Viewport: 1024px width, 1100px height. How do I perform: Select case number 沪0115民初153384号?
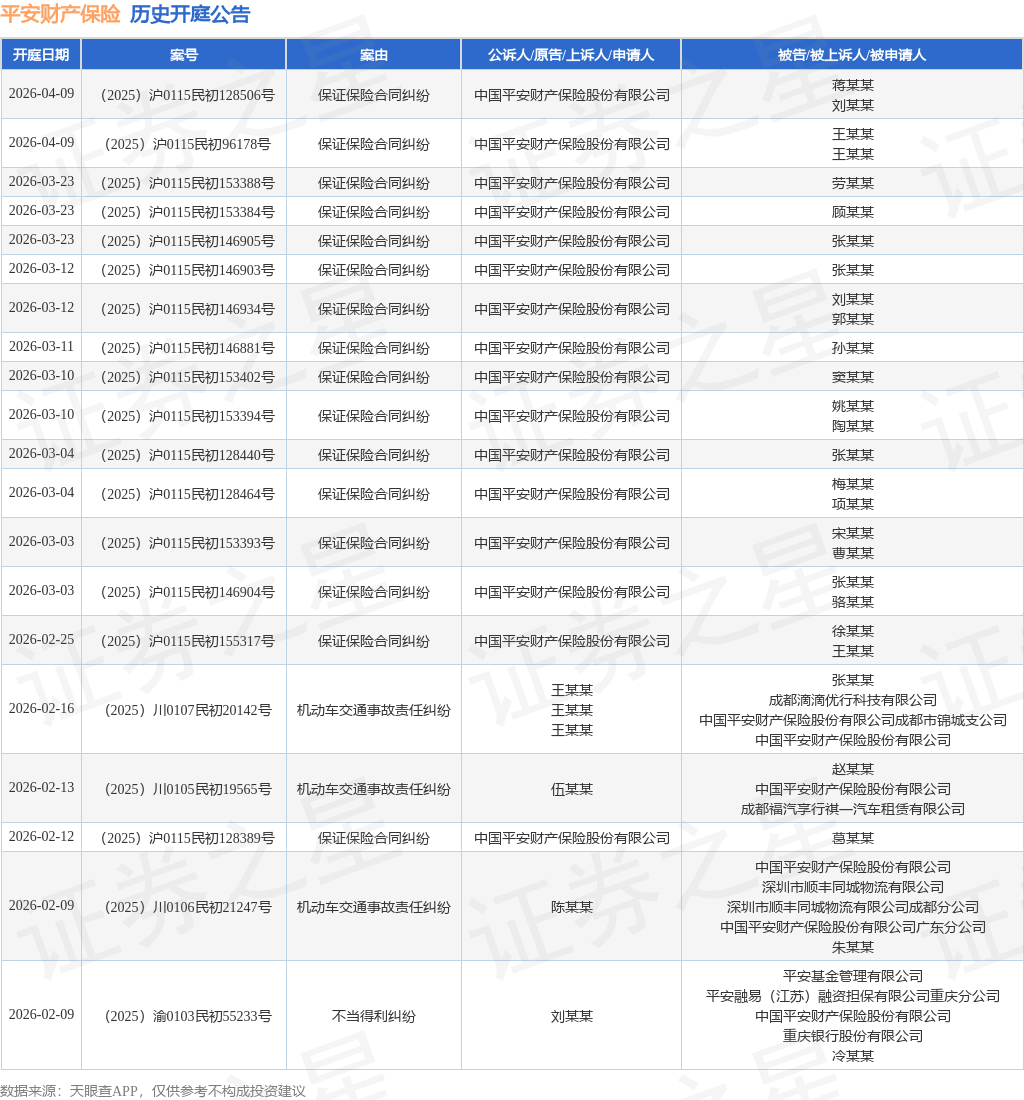pos(187,212)
